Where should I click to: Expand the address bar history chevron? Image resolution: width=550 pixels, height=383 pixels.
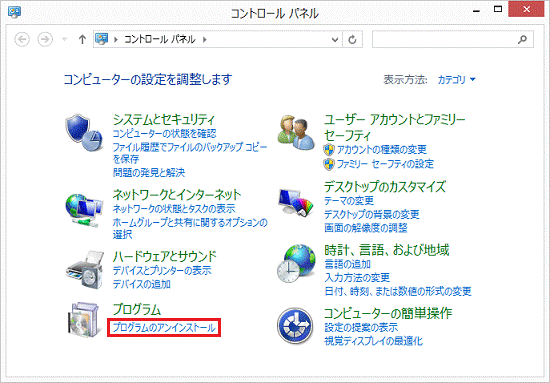click(x=335, y=40)
